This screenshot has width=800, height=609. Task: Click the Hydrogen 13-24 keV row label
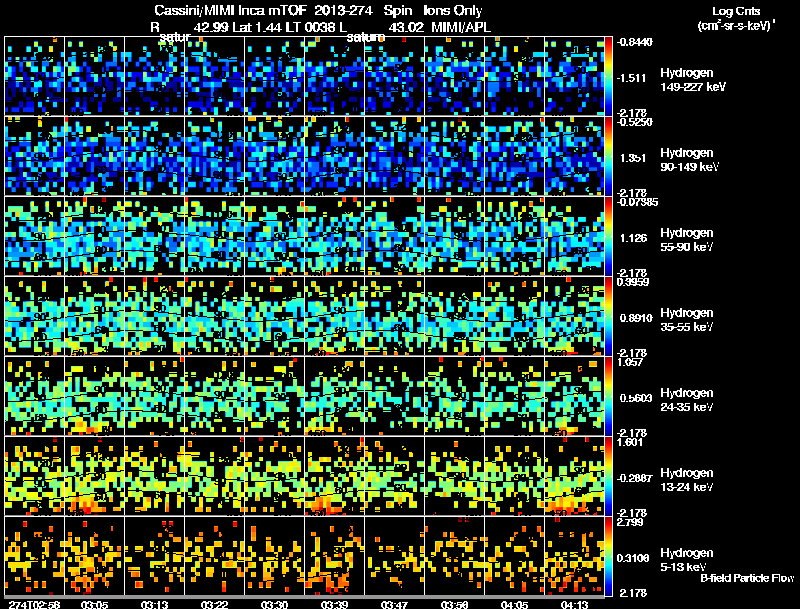(687, 480)
